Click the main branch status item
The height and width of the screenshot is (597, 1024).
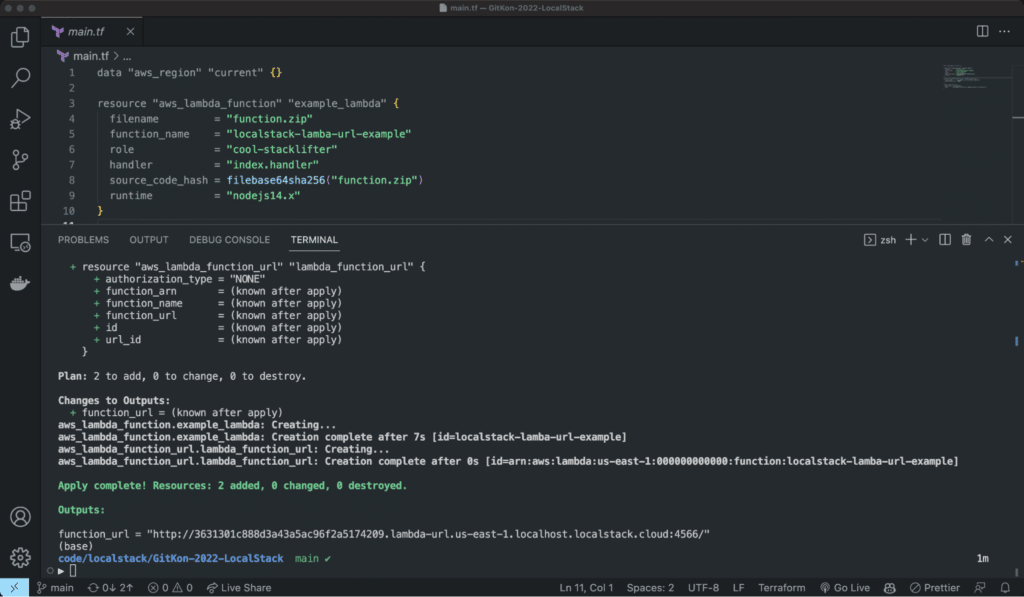coord(56,588)
